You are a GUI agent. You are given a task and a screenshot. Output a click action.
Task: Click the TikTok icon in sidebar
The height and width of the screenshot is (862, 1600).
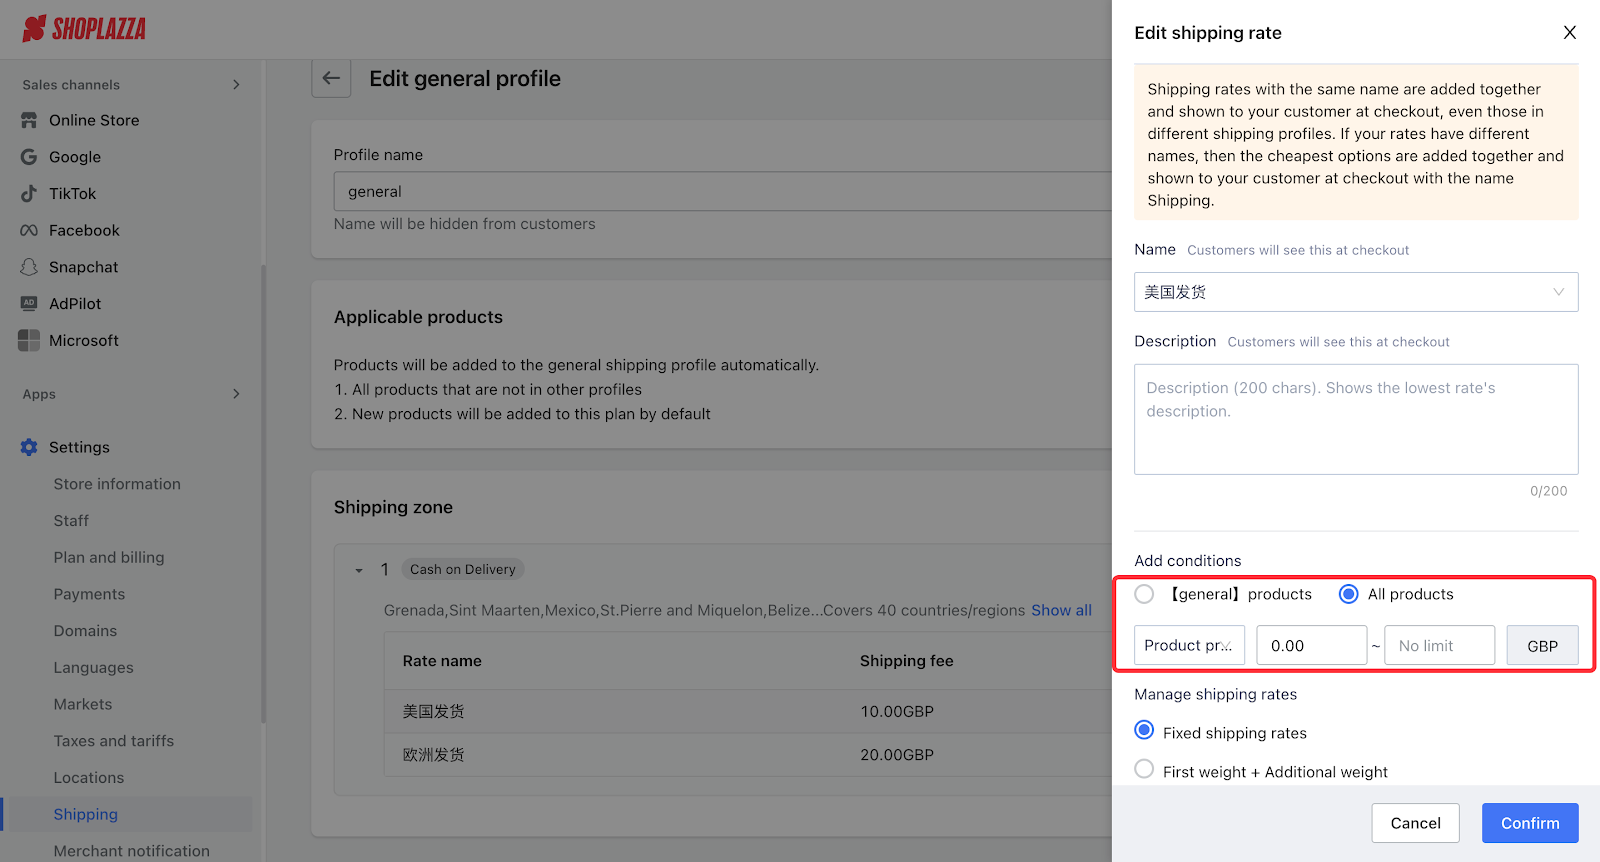(29, 194)
